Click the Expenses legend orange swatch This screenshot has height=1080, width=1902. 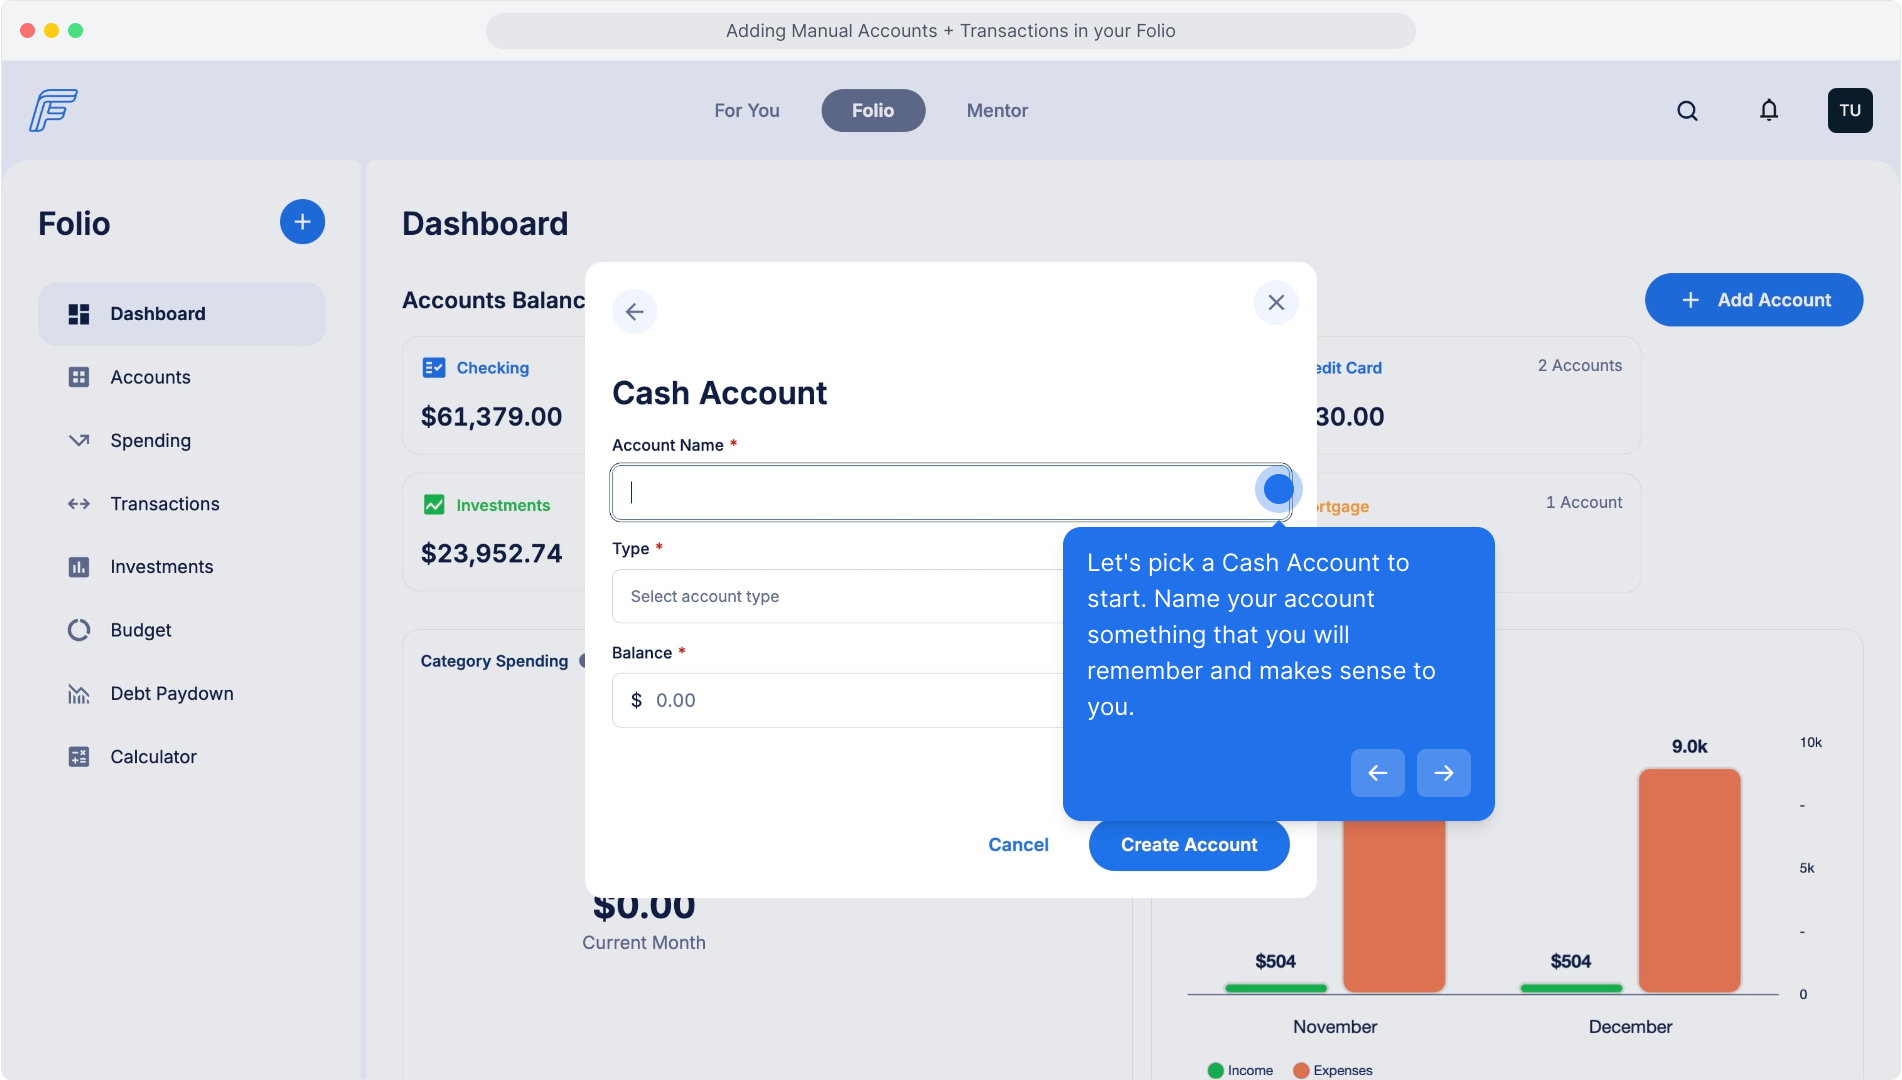pyautogui.click(x=1301, y=1070)
